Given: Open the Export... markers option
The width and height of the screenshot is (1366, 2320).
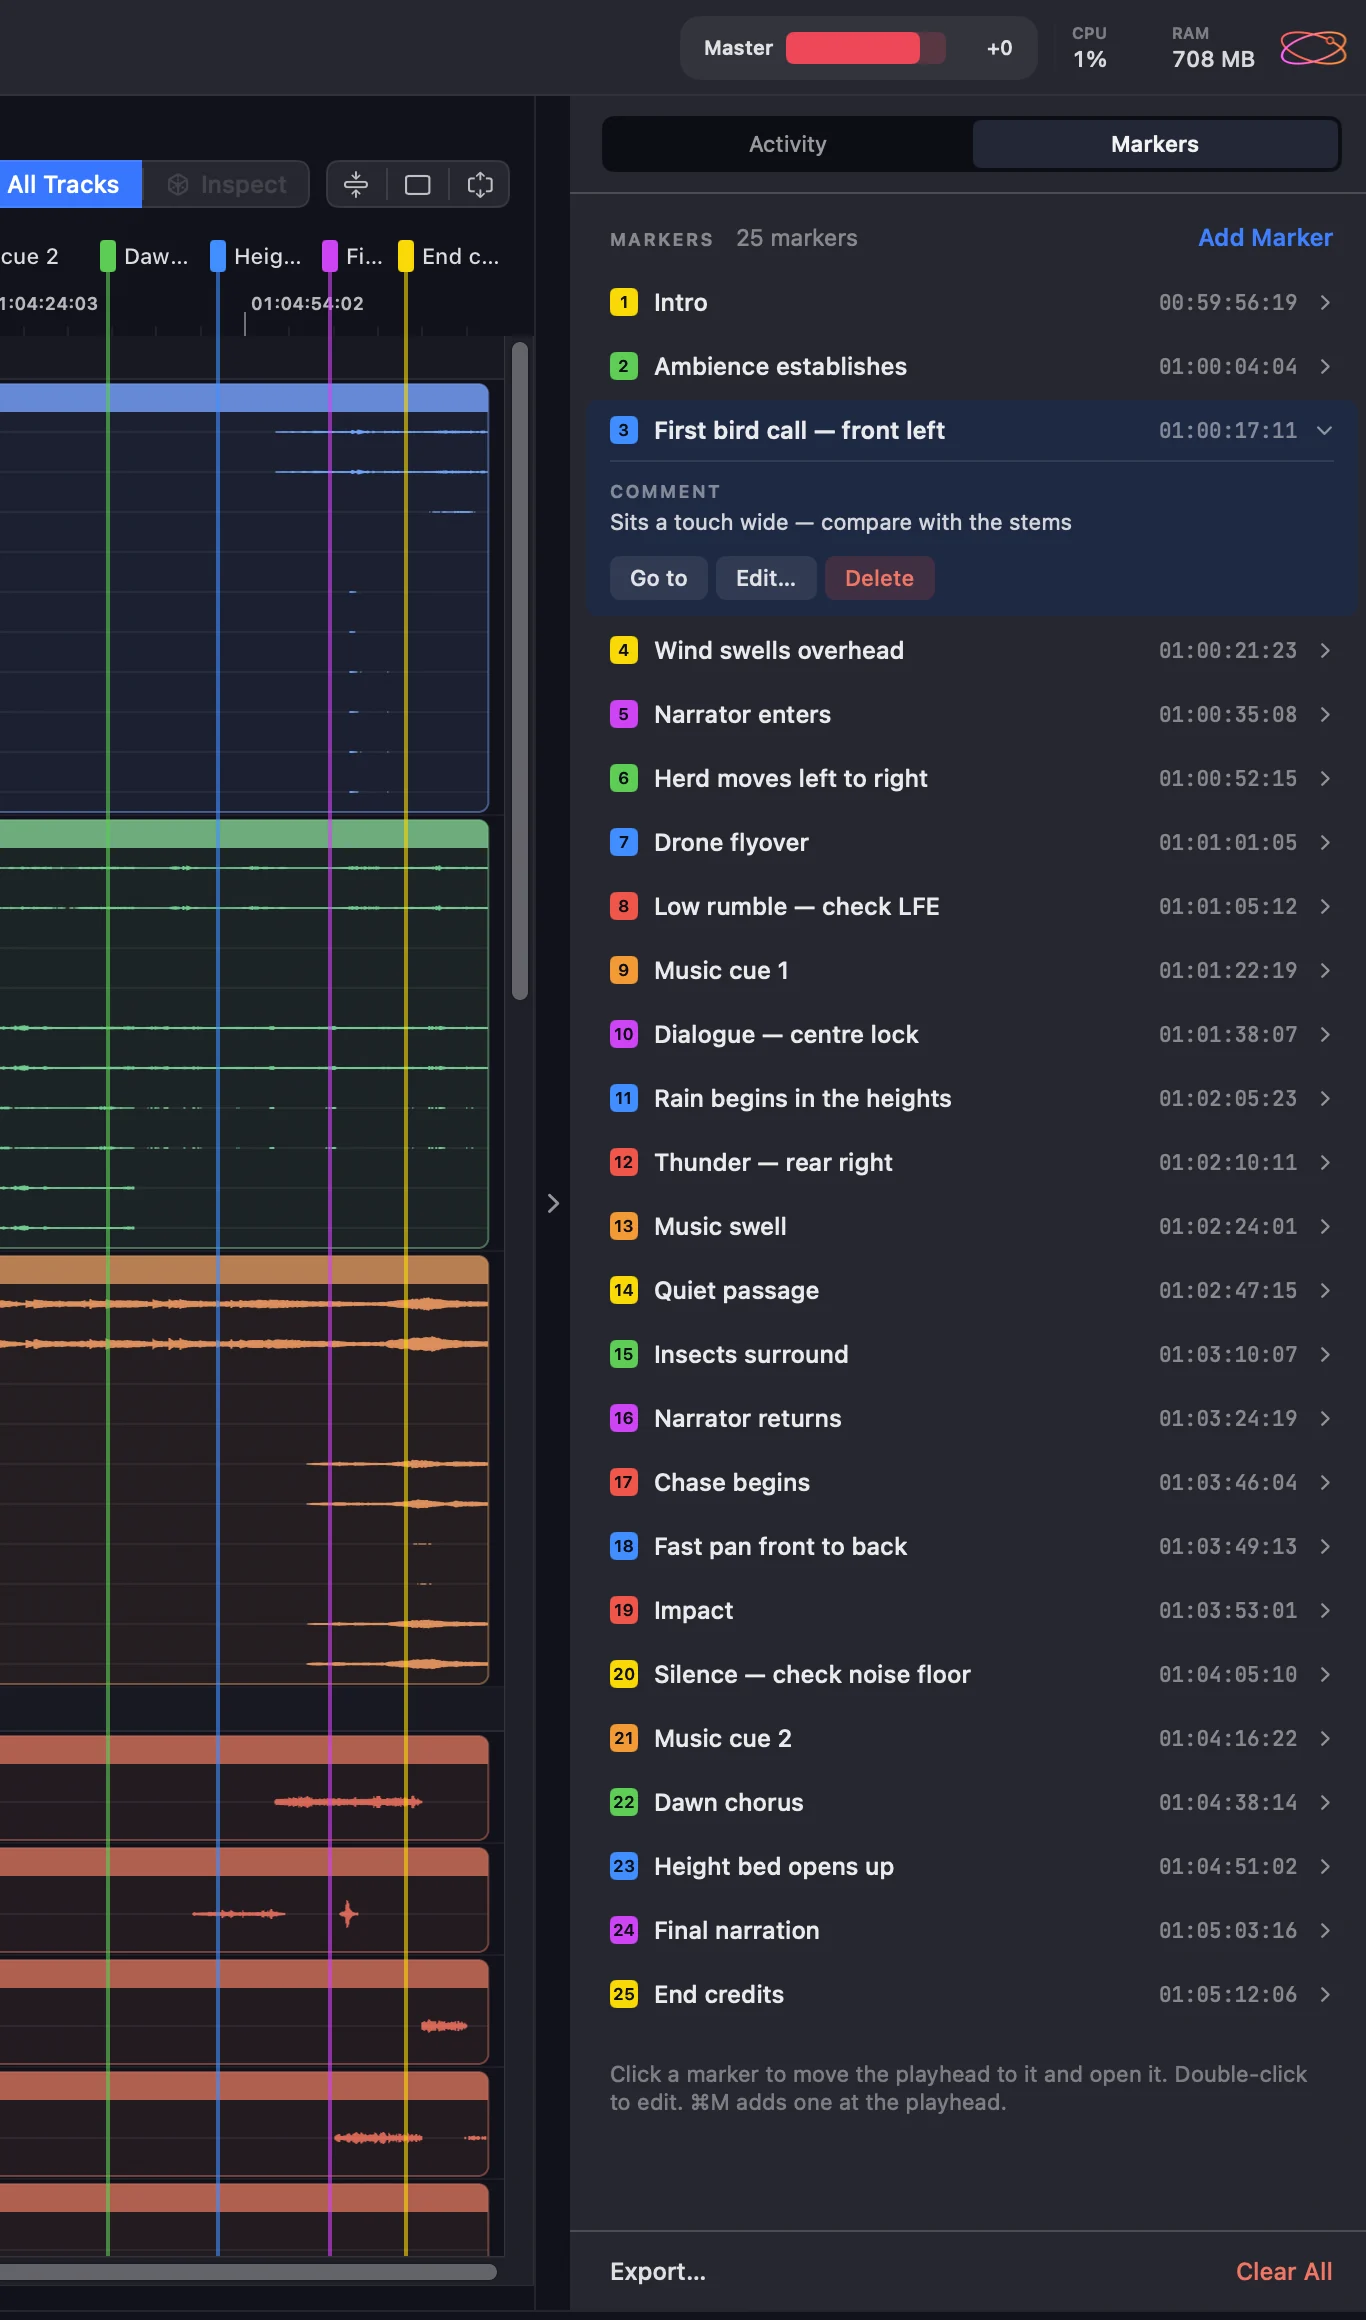Looking at the screenshot, I should [x=658, y=2272].
